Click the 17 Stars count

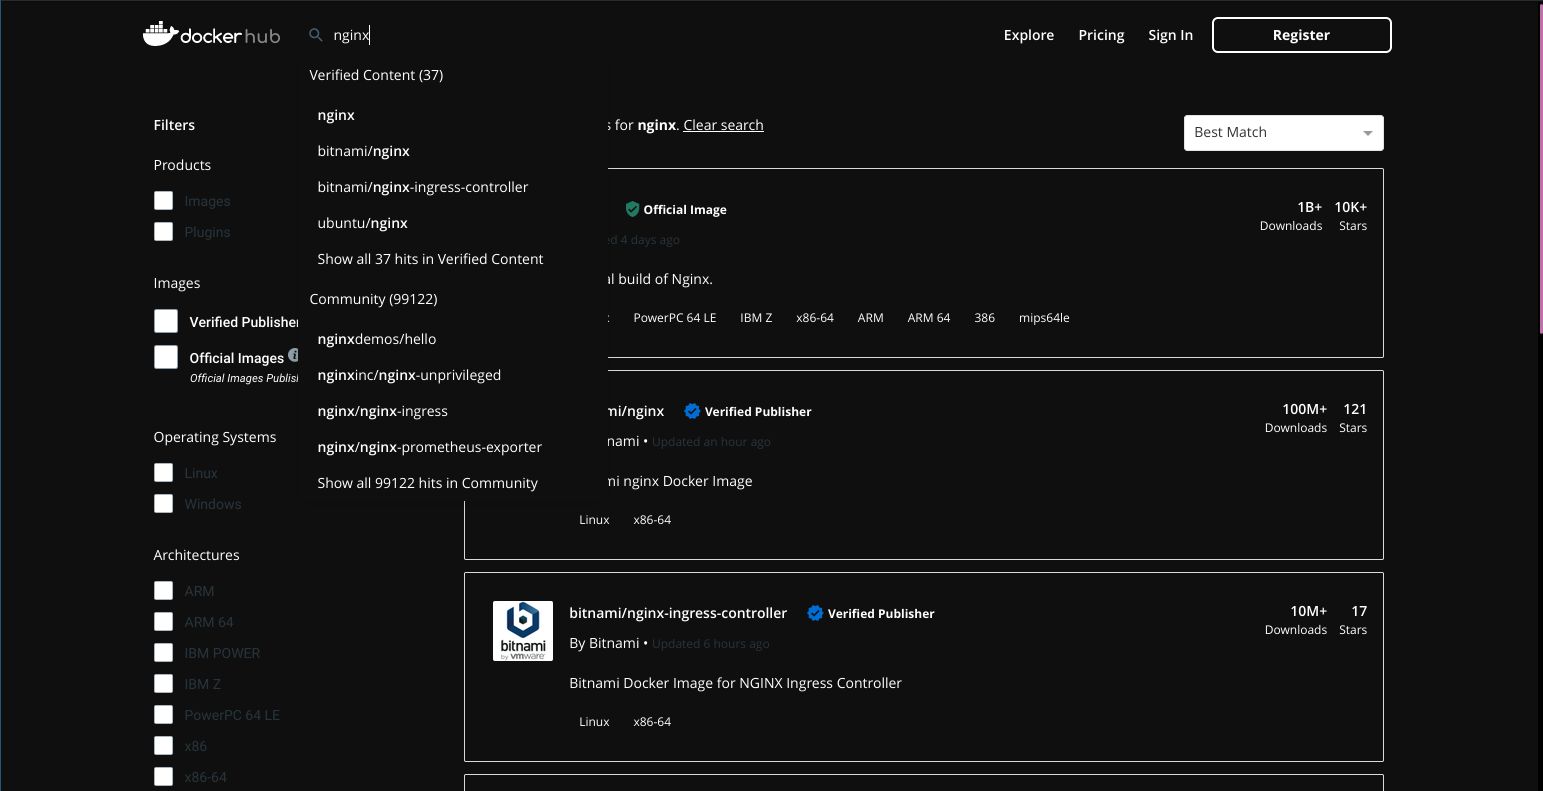point(1353,619)
